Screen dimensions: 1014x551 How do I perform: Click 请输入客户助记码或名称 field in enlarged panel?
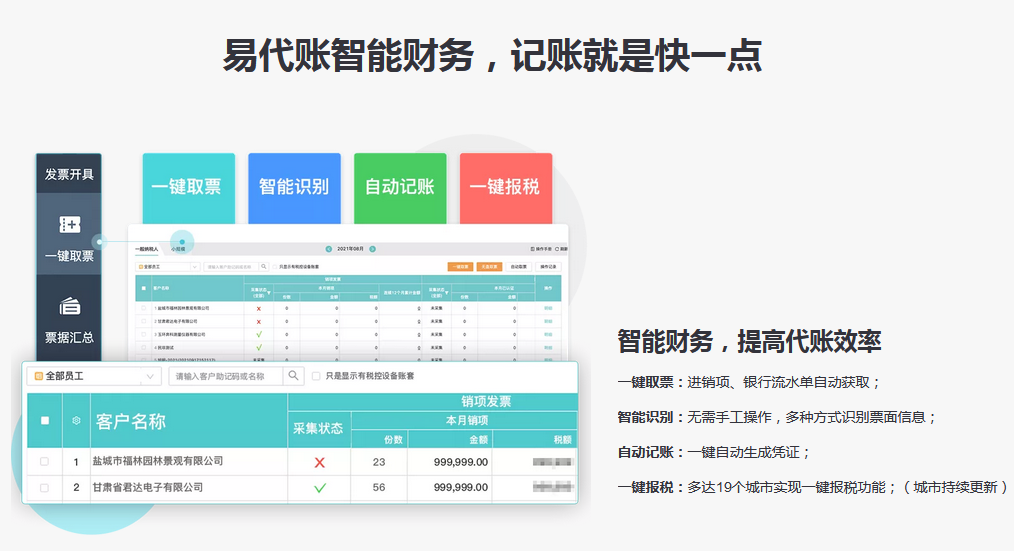226,376
